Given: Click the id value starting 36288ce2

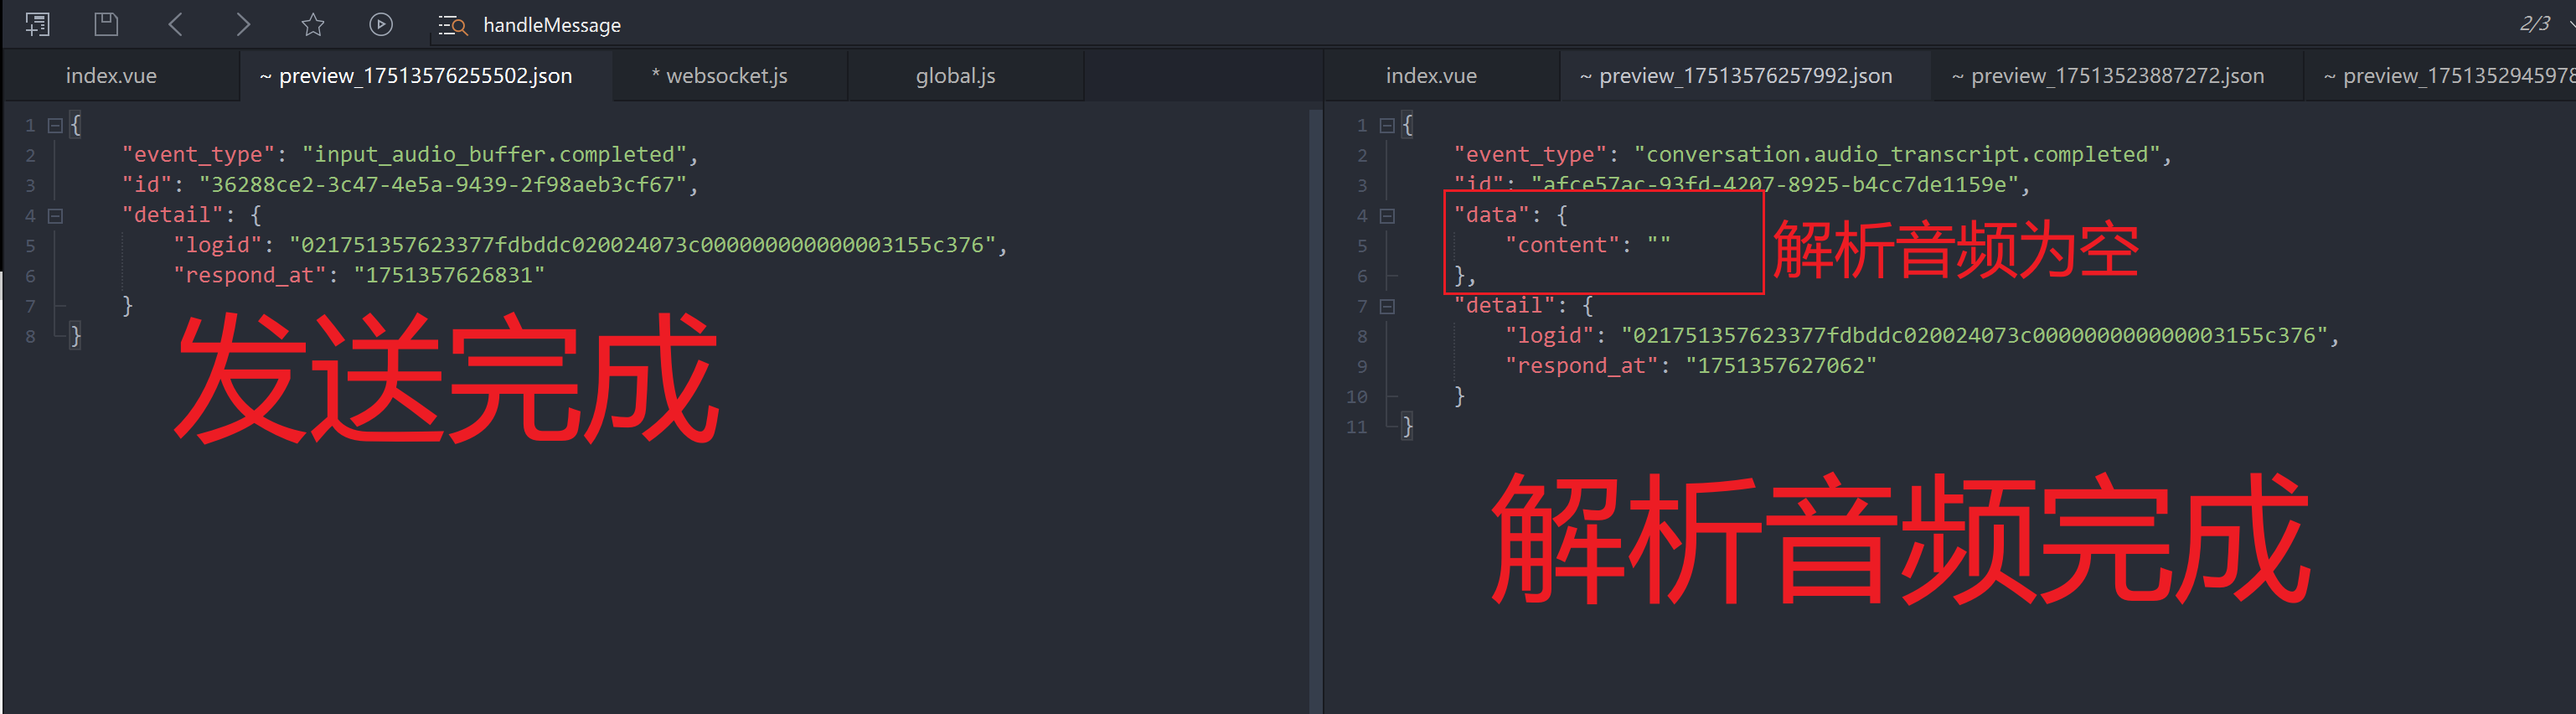Looking at the screenshot, I should pyautogui.click(x=442, y=185).
